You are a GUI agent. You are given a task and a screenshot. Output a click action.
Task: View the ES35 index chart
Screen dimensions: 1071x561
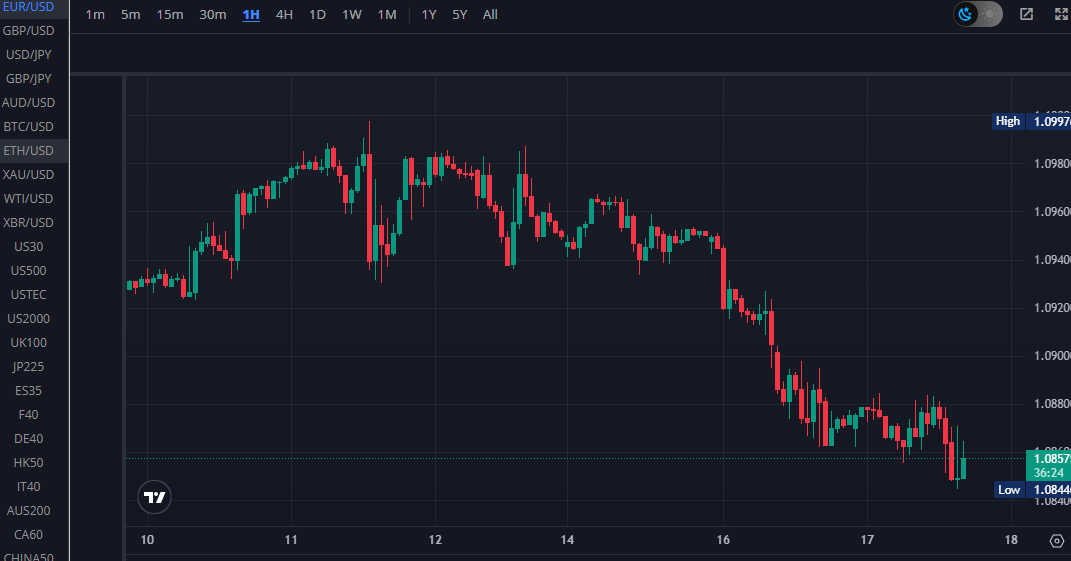point(28,390)
